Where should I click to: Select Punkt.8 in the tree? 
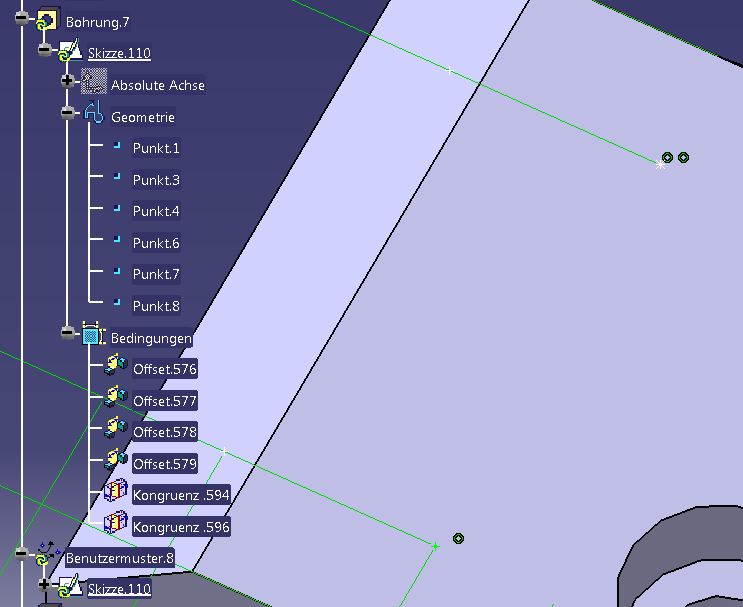click(156, 306)
